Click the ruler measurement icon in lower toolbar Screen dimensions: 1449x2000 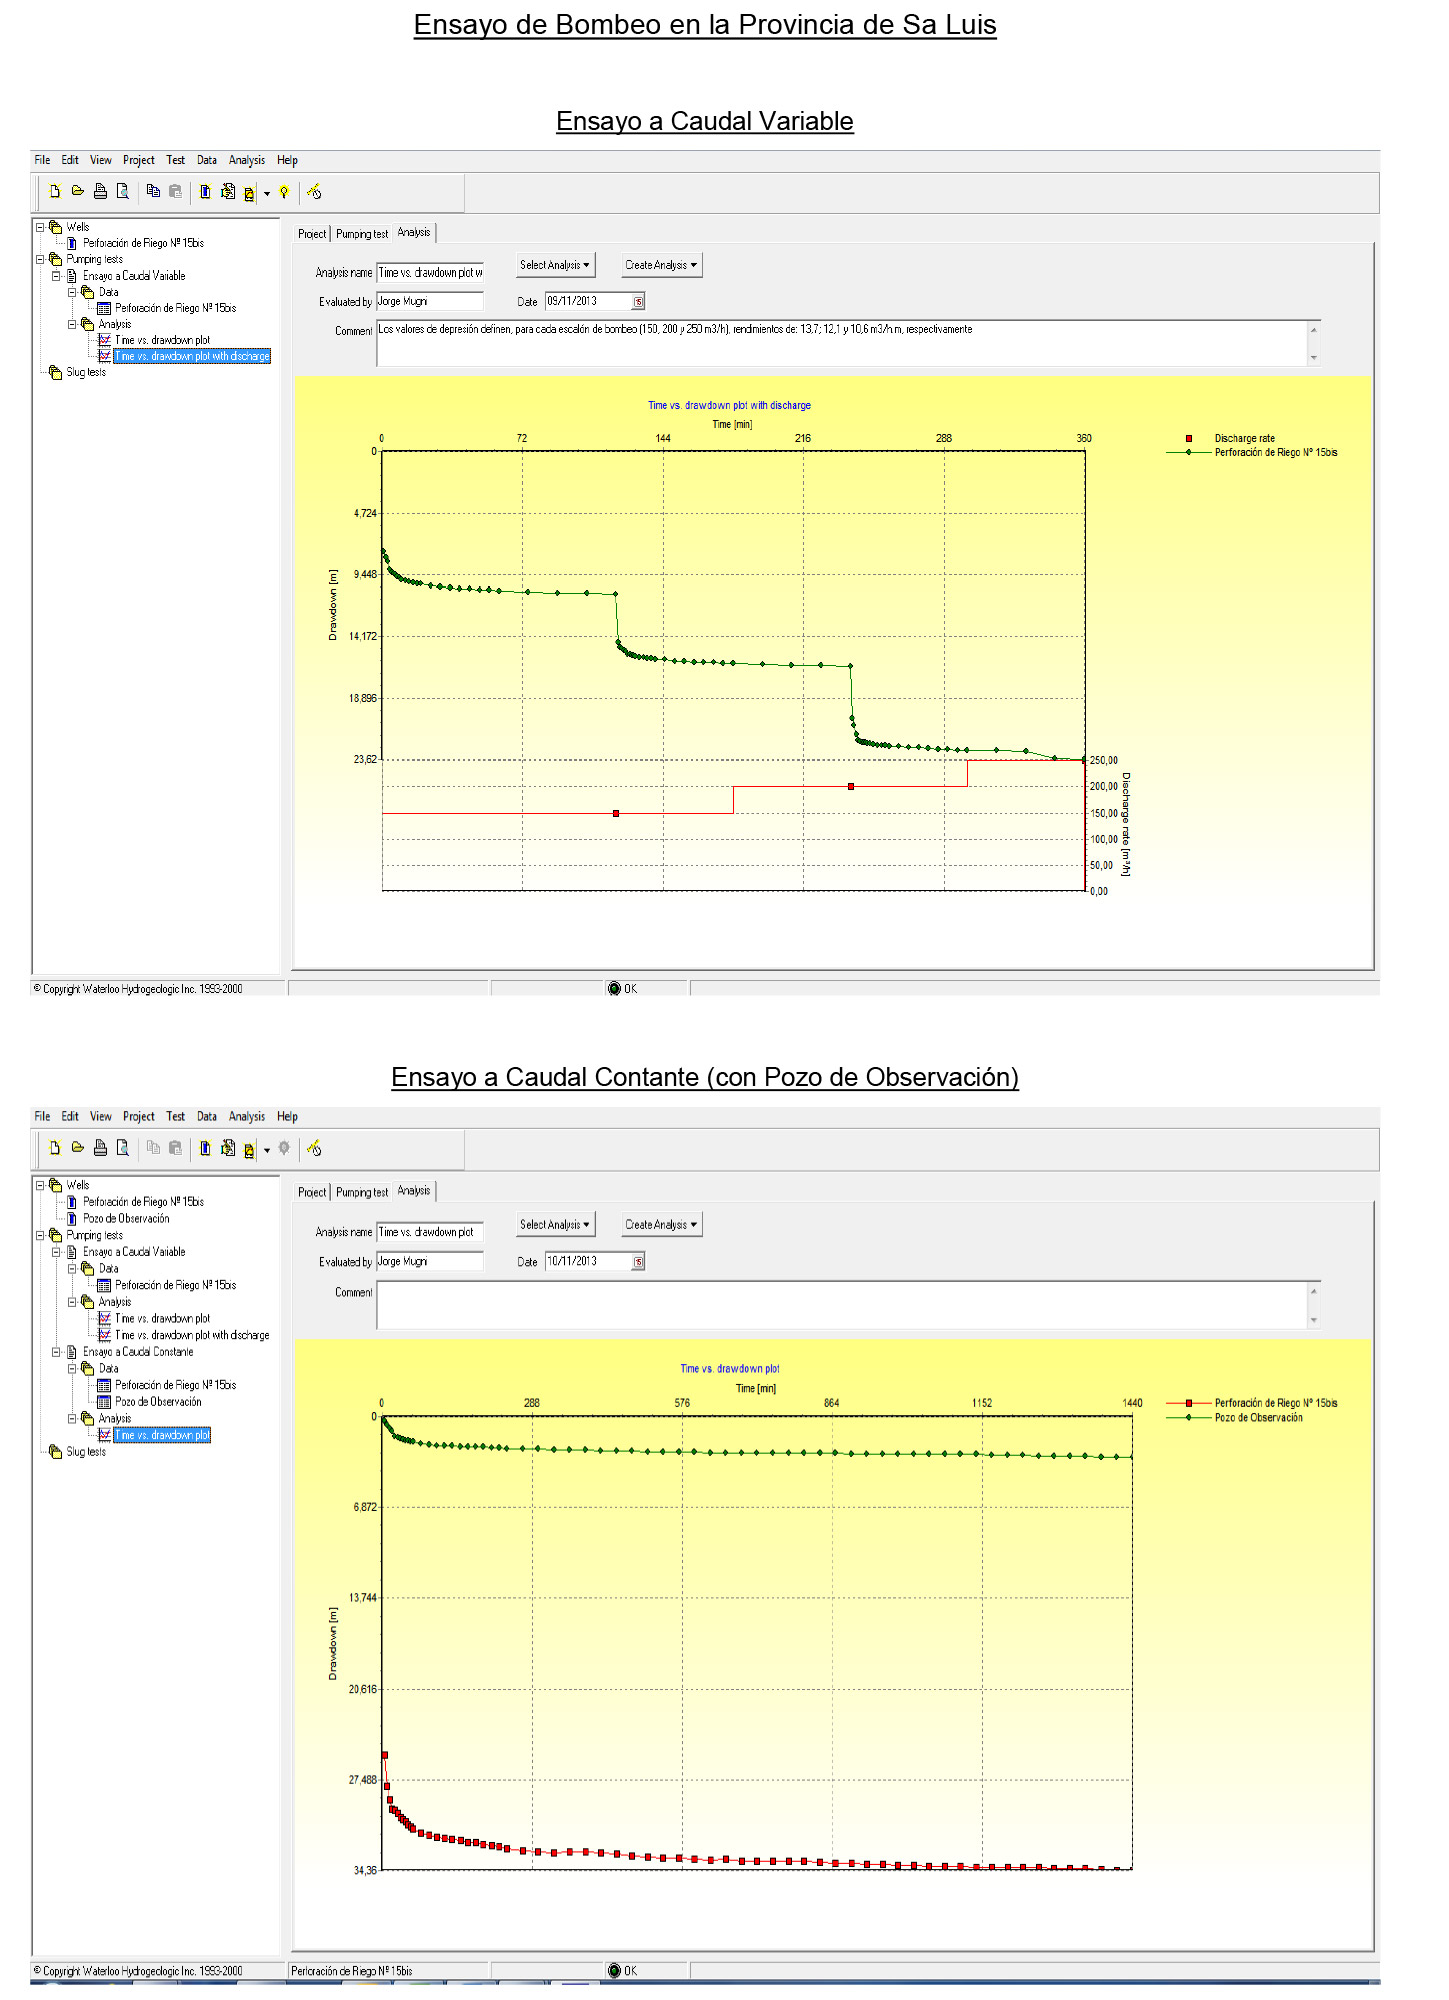pos(314,1148)
